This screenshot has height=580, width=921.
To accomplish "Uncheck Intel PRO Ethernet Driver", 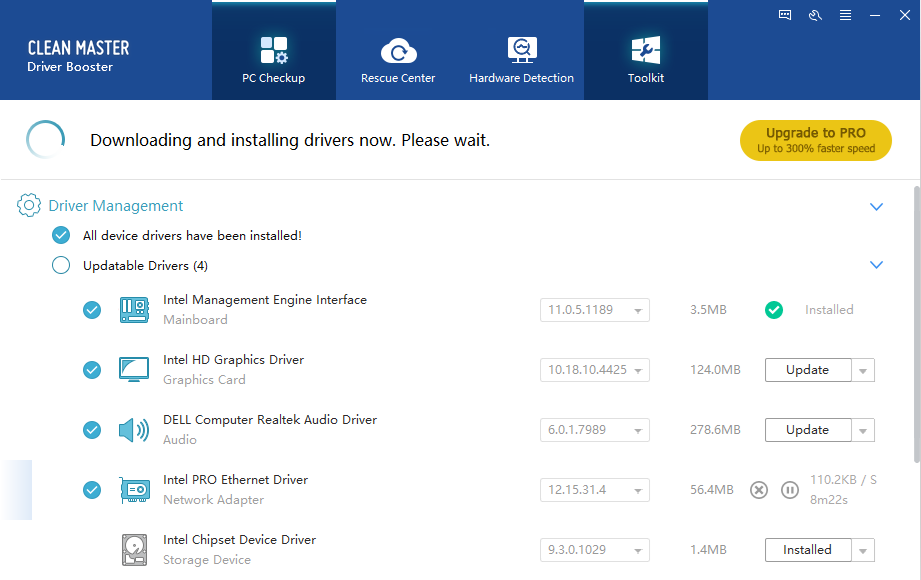I will (x=92, y=490).
